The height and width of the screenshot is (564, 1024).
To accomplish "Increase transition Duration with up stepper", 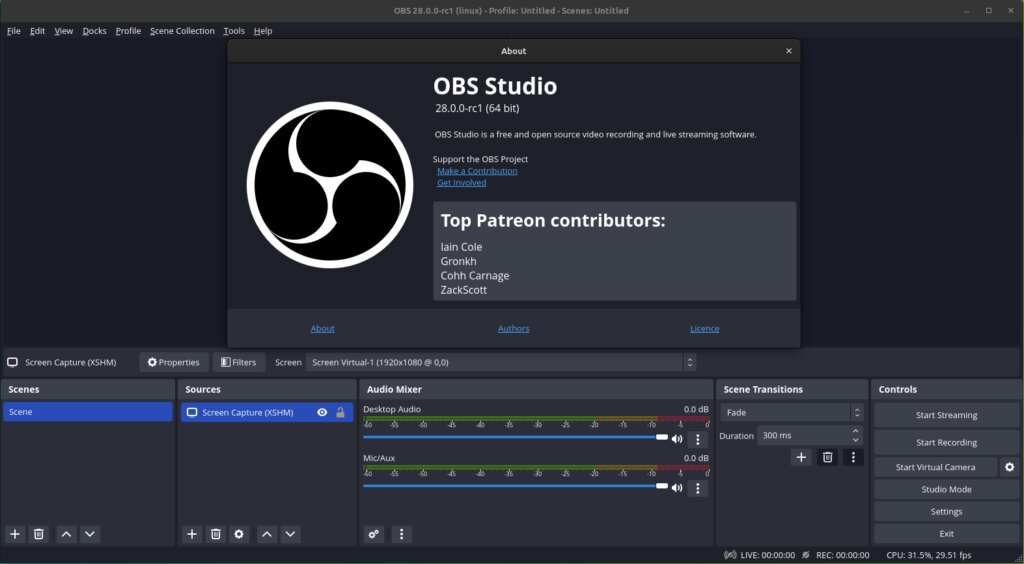I will 856,431.
